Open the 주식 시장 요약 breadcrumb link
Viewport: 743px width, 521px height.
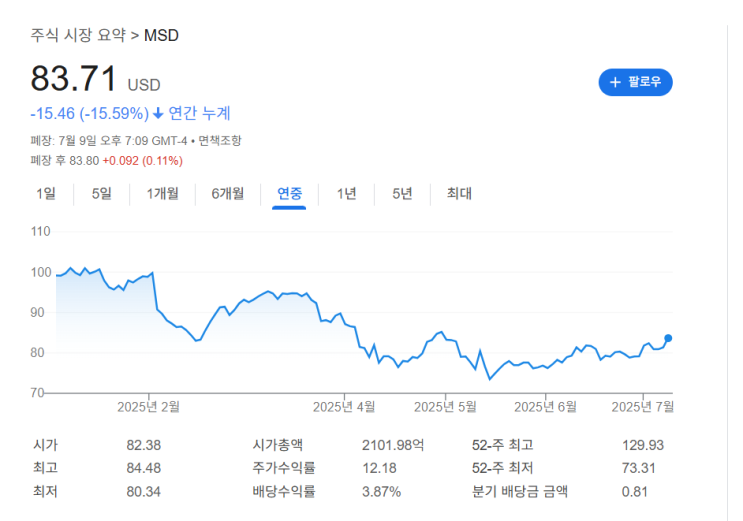pos(78,35)
